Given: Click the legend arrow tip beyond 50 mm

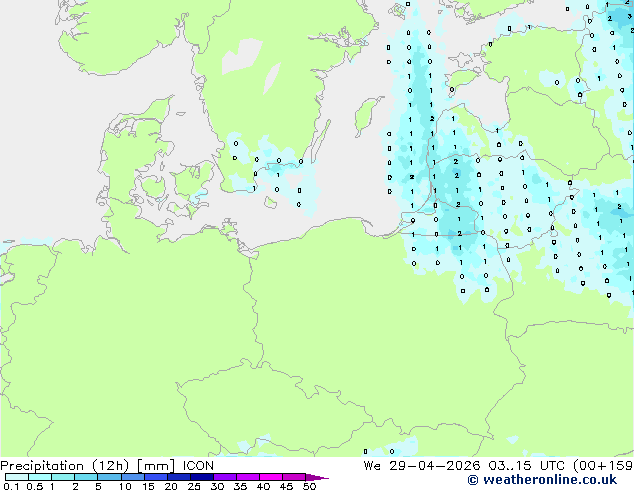Looking at the screenshot, I should pyautogui.click(x=317, y=477).
